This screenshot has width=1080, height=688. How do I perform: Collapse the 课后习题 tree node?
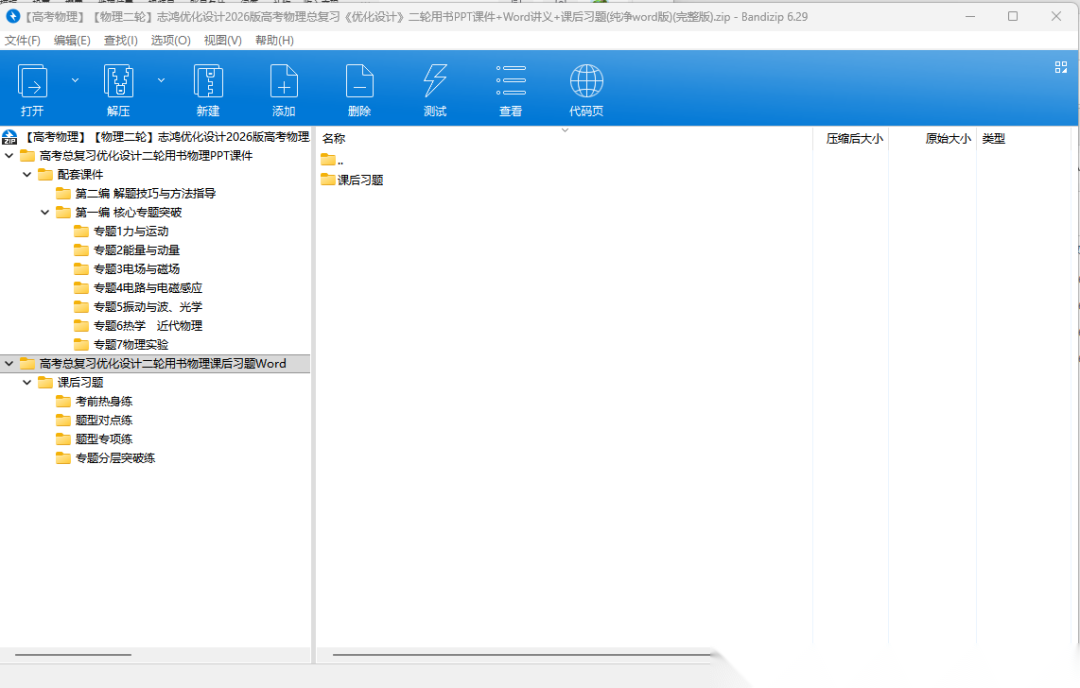click(x=27, y=383)
